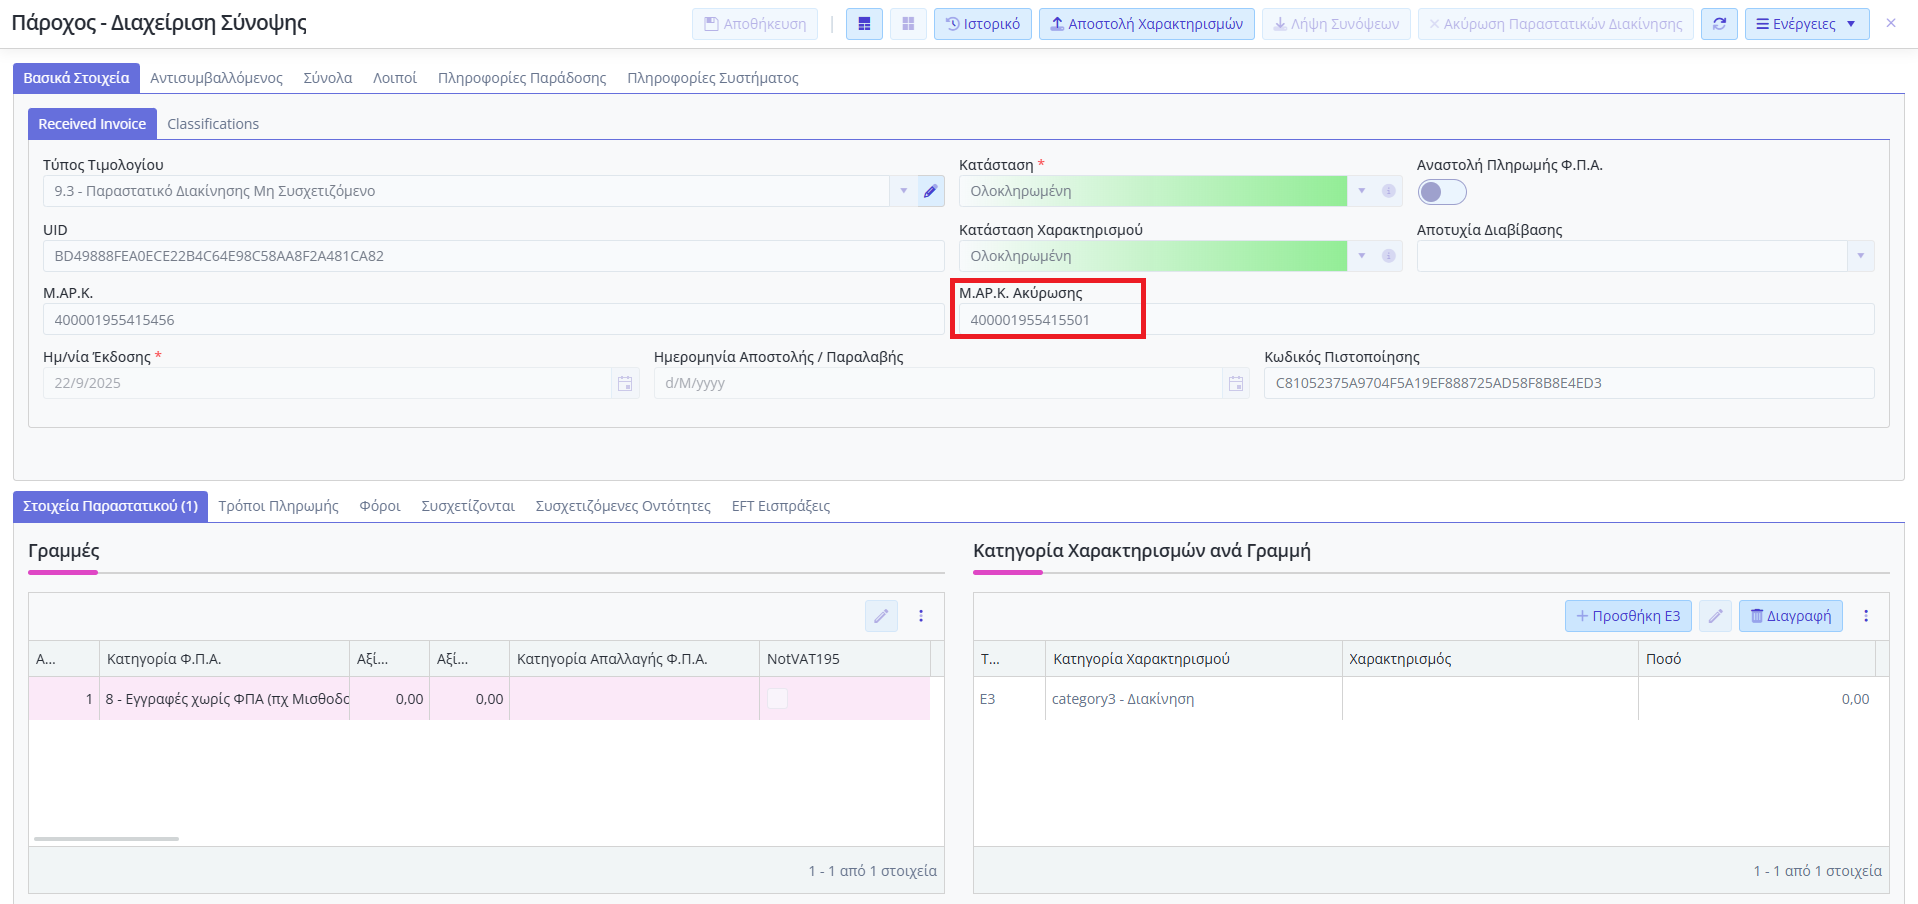Screen dimensions: 1918x904
Task: Open calendar picker for Ημ/νία Έκδοσης
Action: coord(625,384)
